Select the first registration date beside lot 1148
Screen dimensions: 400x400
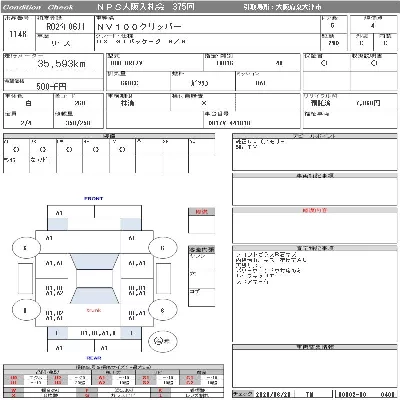pyautogui.click(x=65, y=27)
